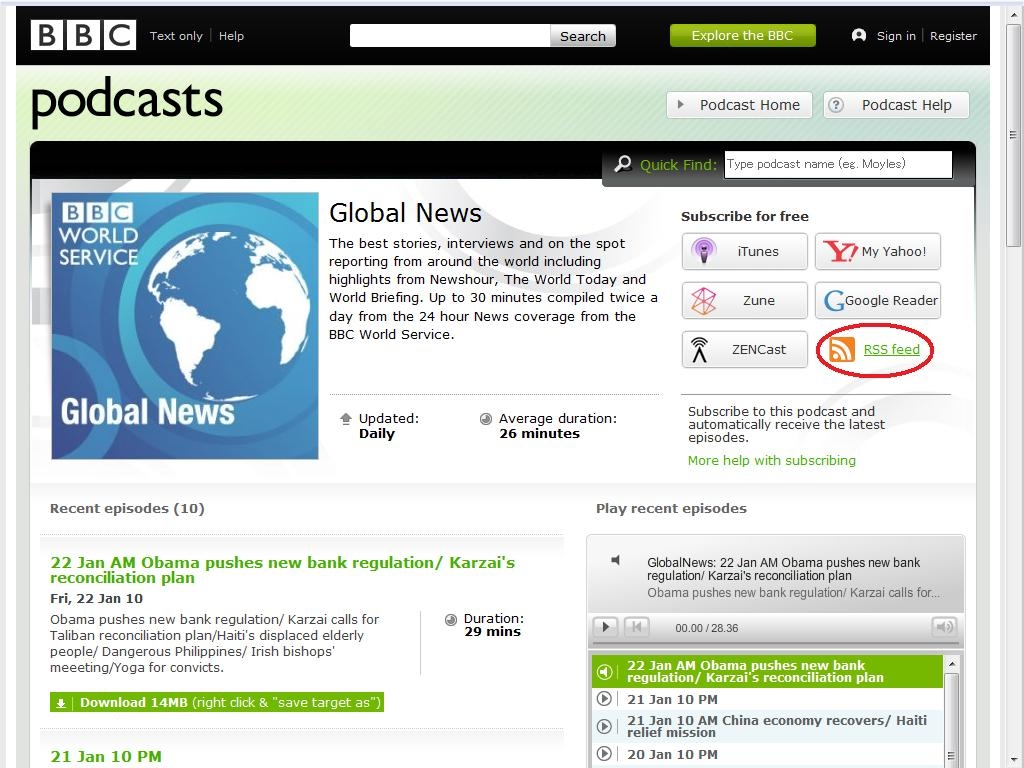Click the Google G logo icon
This screenshot has width=1024, height=768.
click(834, 300)
